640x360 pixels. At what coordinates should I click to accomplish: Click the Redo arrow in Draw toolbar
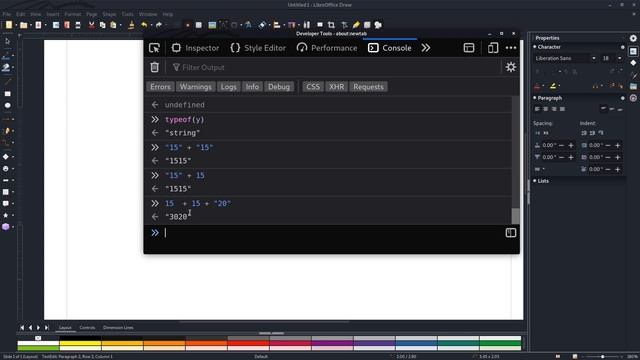(x=158, y=25)
